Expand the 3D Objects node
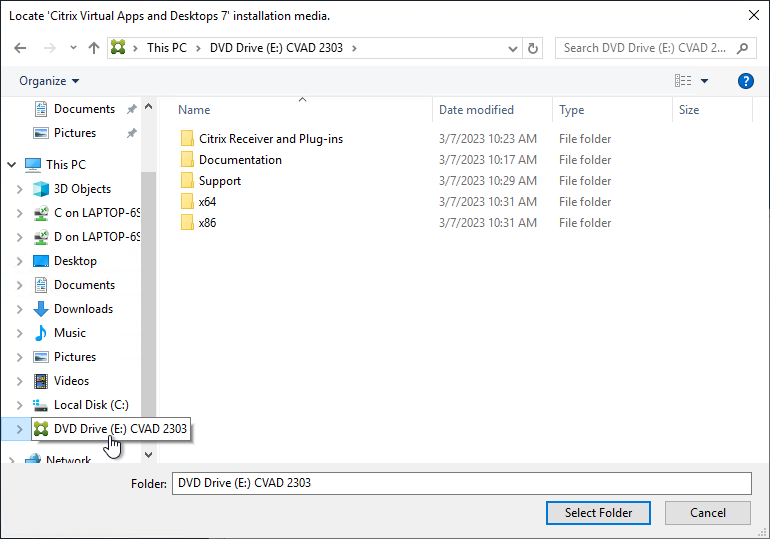Image resolution: width=770 pixels, height=539 pixels. (x=20, y=189)
